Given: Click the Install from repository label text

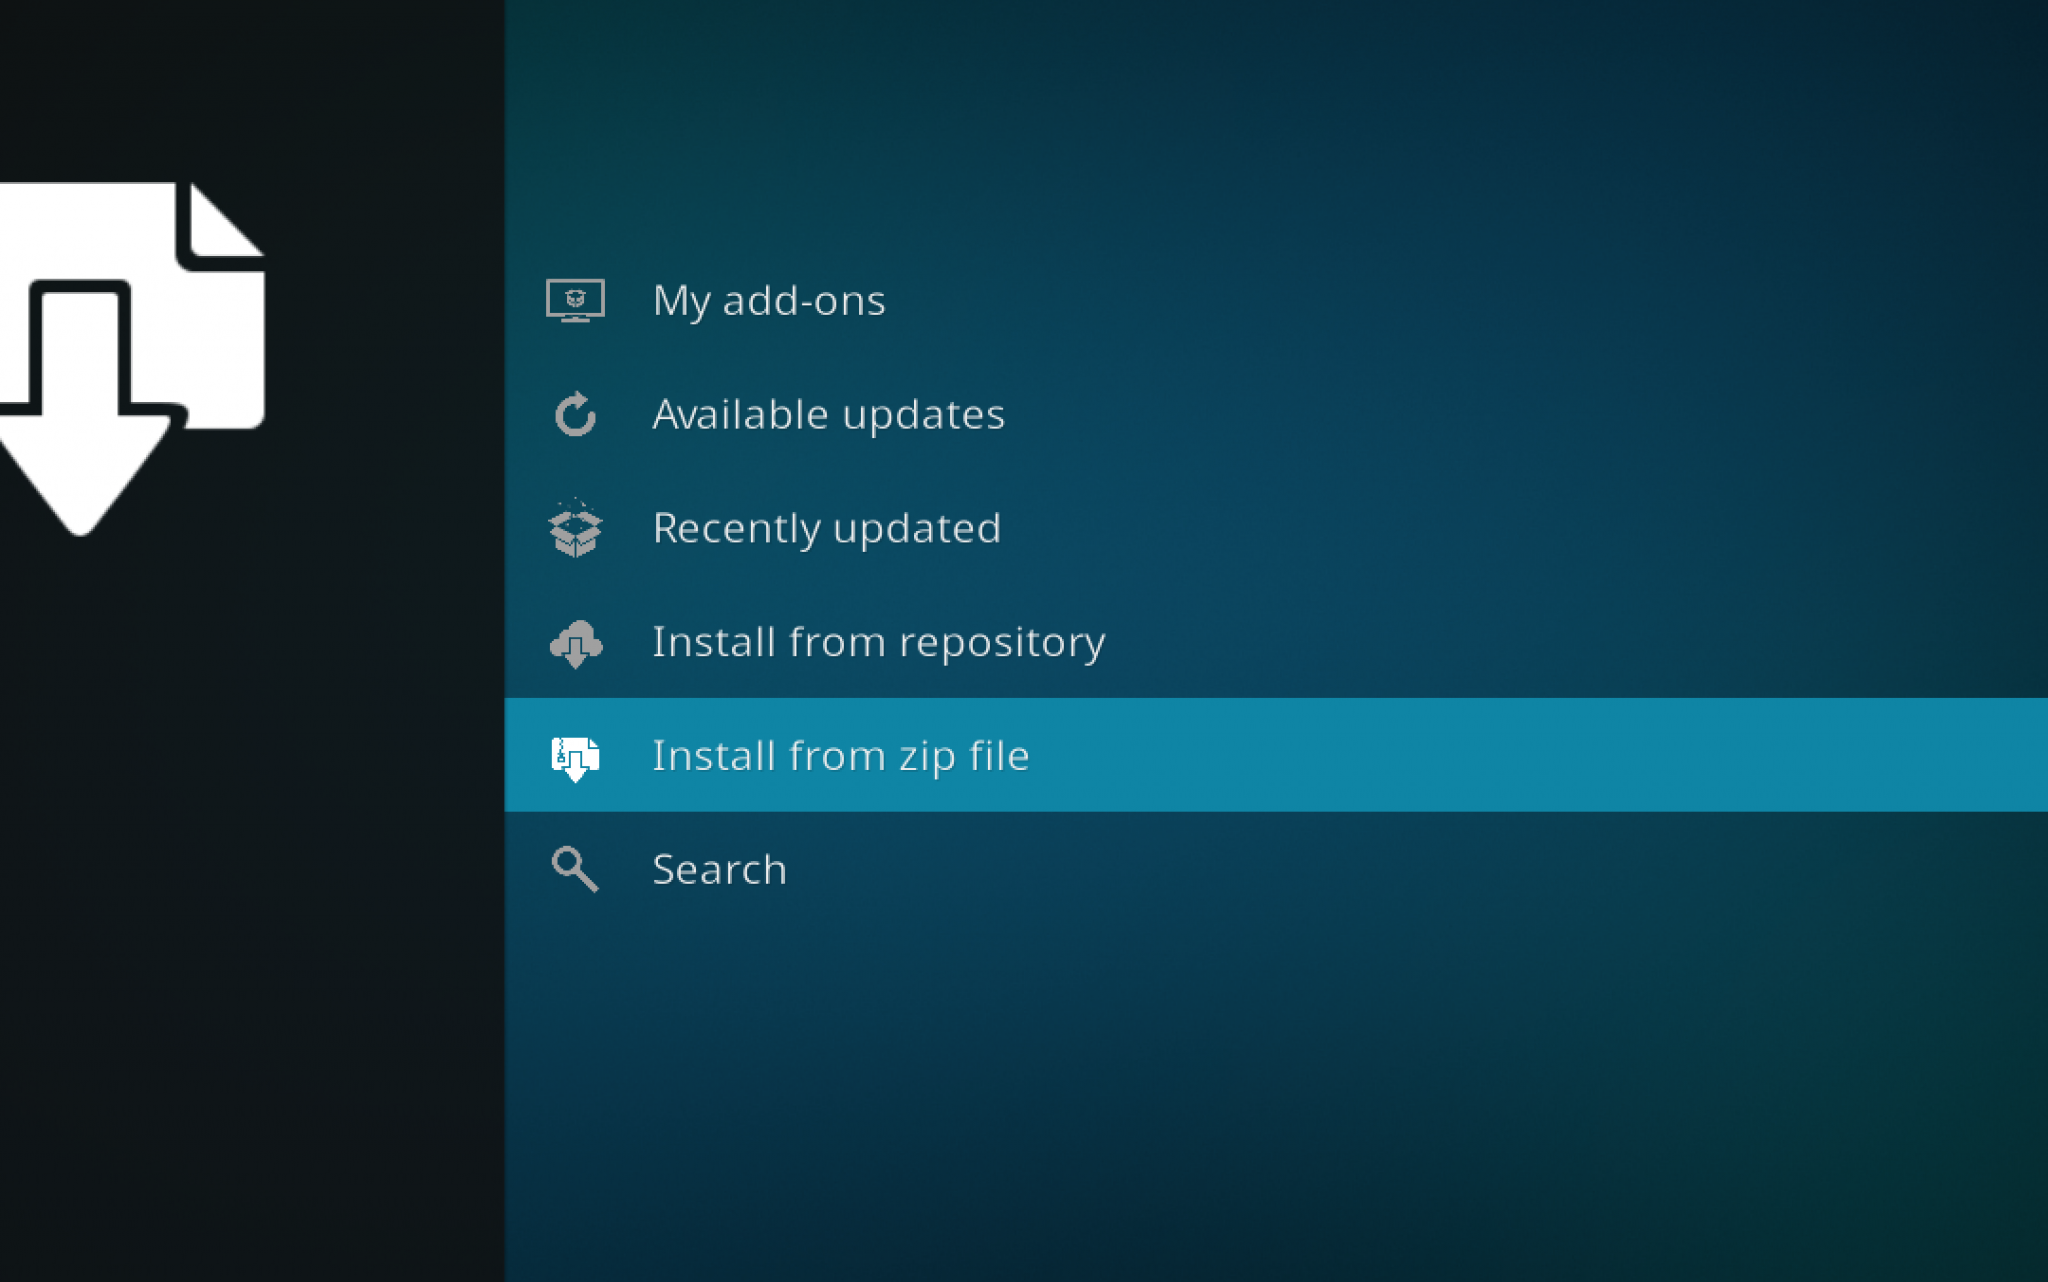Looking at the screenshot, I should pyautogui.click(x=878, y=642).
